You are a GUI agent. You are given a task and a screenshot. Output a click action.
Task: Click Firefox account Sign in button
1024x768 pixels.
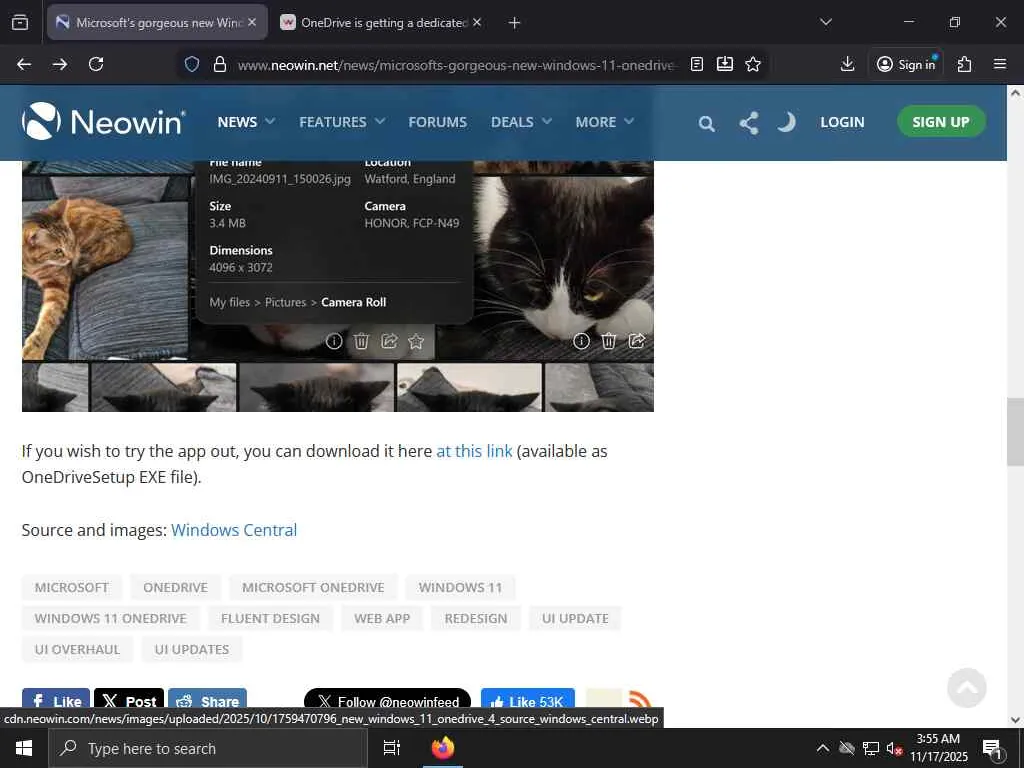click(906, 64)
